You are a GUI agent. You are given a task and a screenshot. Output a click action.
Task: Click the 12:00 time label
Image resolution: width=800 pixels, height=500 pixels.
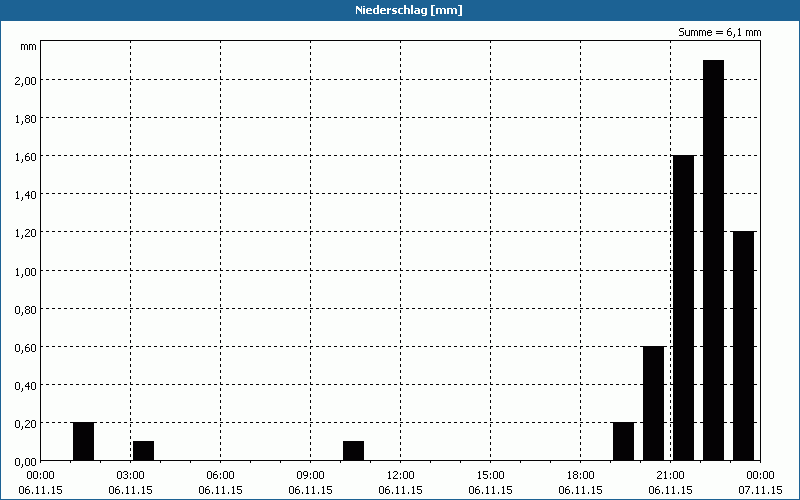pos(401,476)
